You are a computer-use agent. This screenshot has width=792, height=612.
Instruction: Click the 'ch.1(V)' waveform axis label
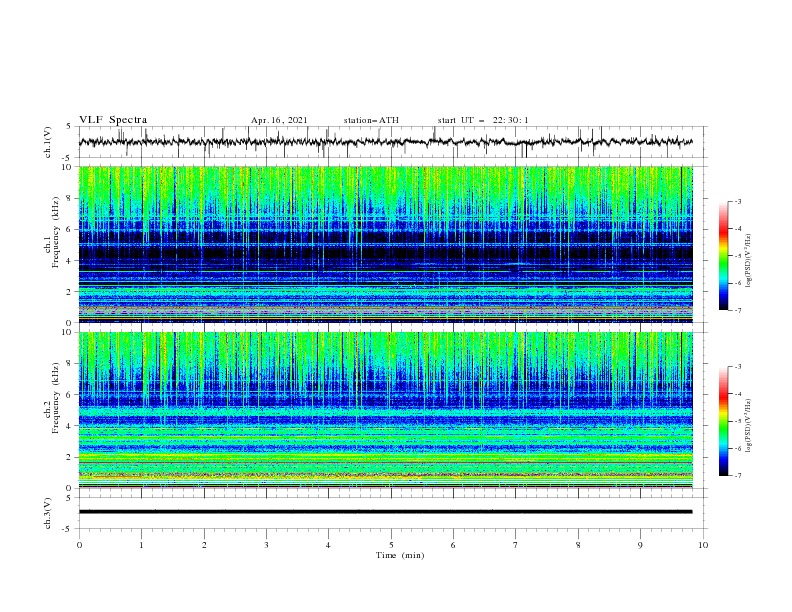48,142
